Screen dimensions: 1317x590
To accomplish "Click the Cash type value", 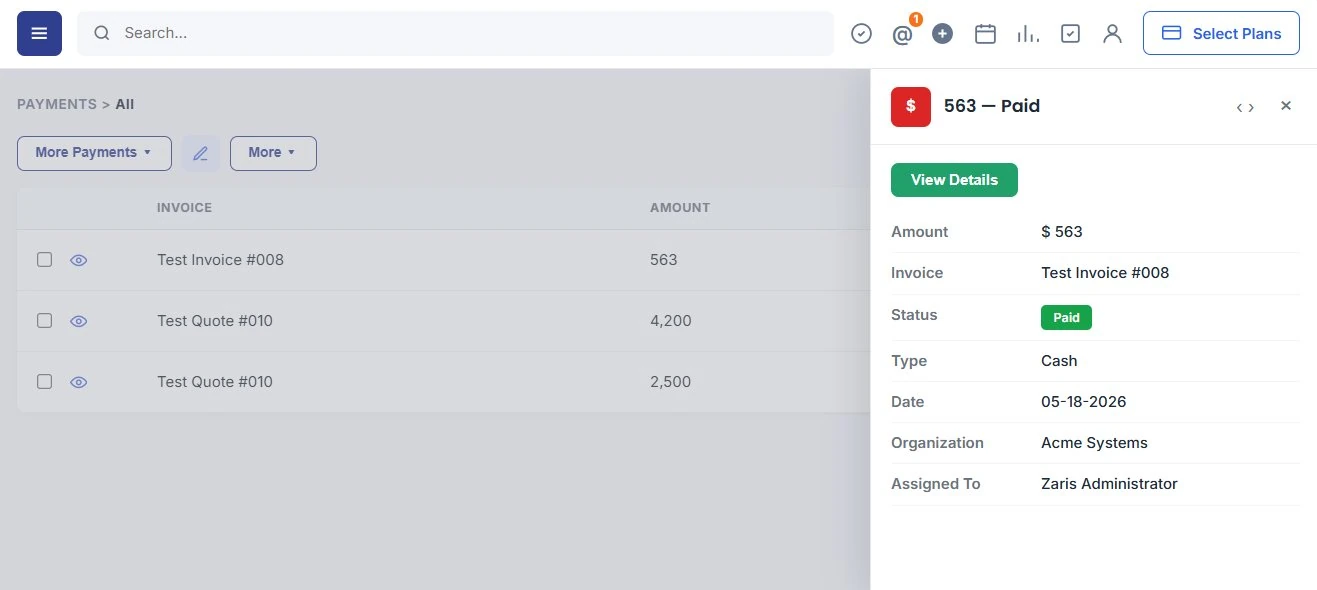I will click(1059, 361).
